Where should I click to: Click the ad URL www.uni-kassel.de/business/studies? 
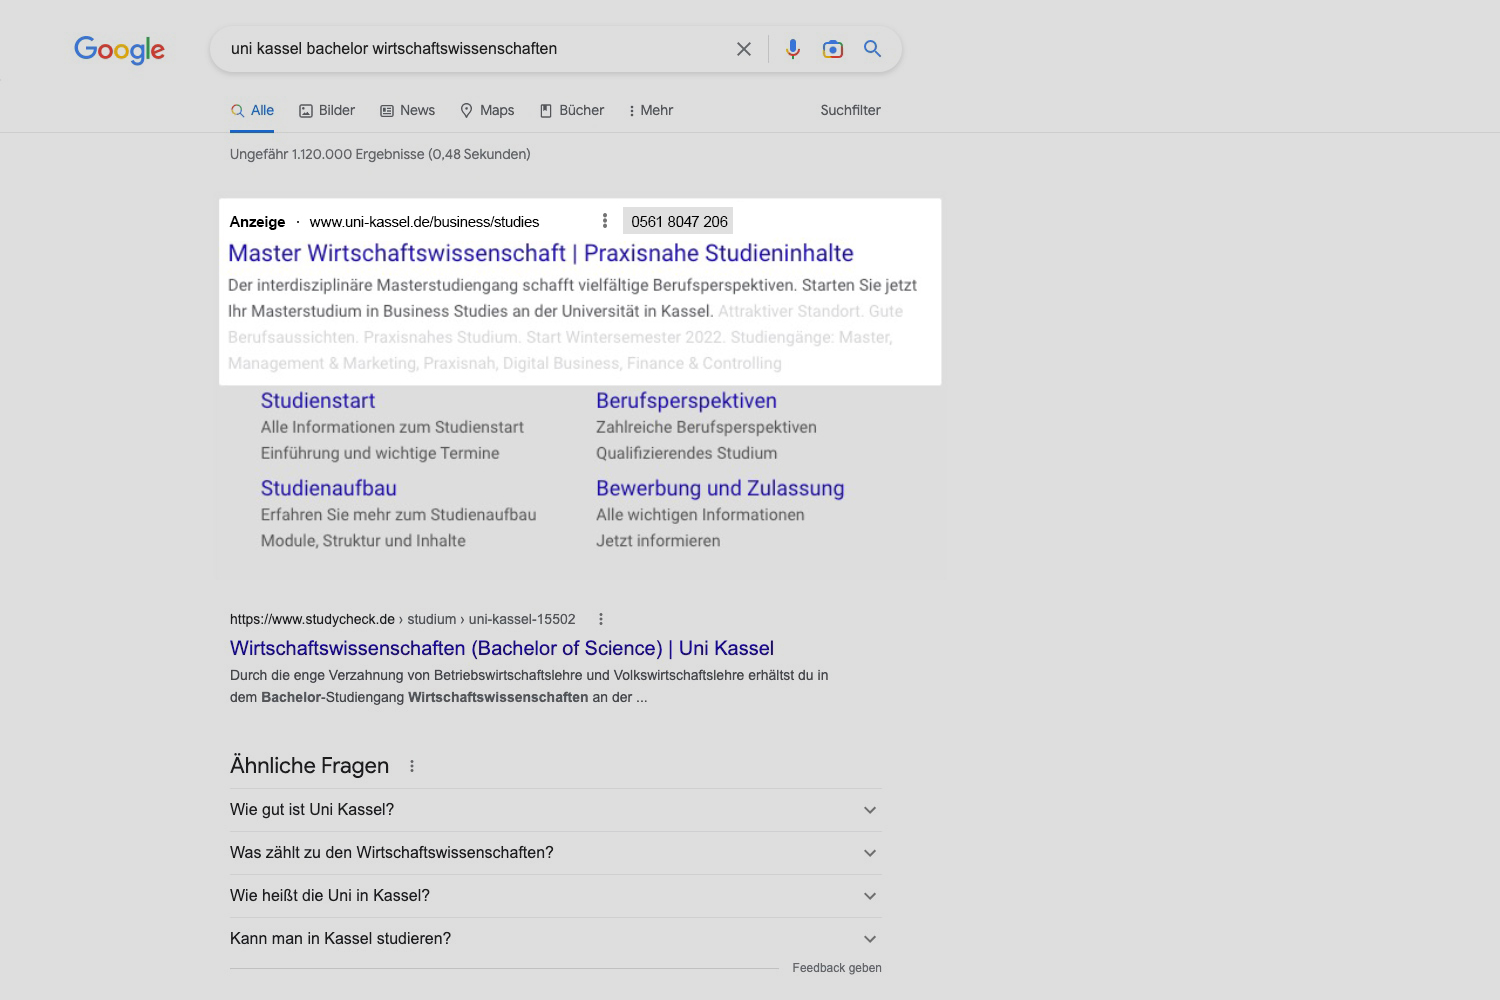point(424,222)
